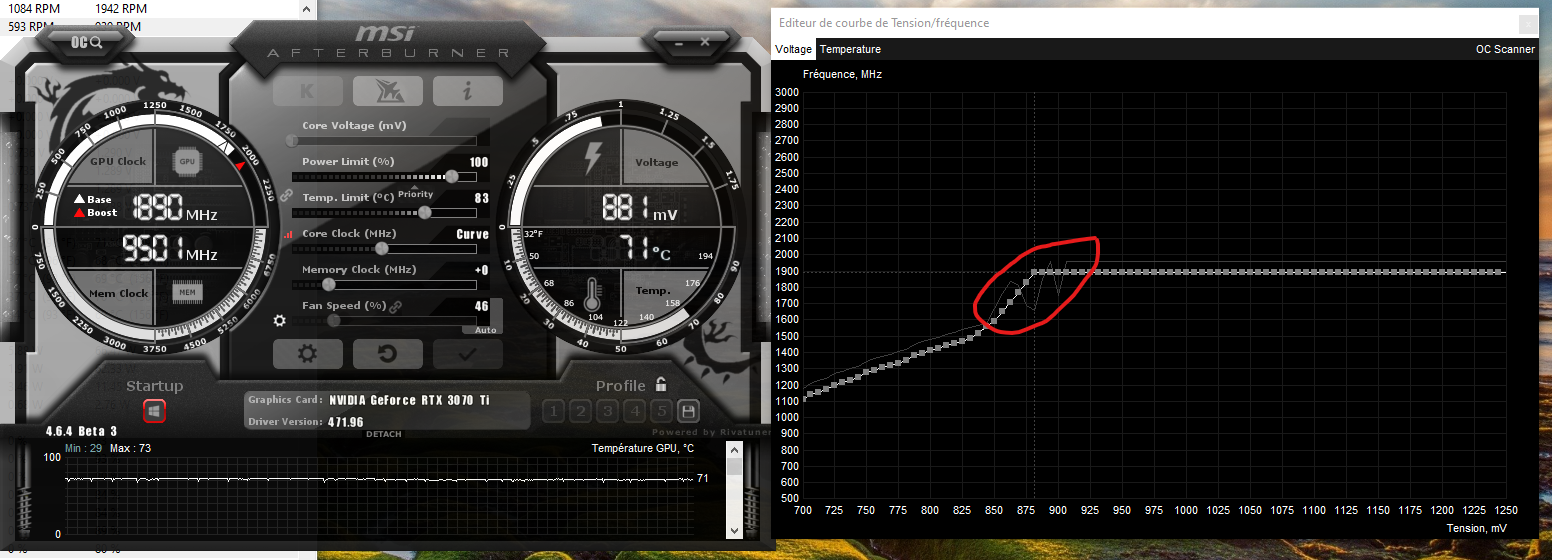Close Afterburner with the X button
Screen dimensions: 1552x560
tap(705, 41)
